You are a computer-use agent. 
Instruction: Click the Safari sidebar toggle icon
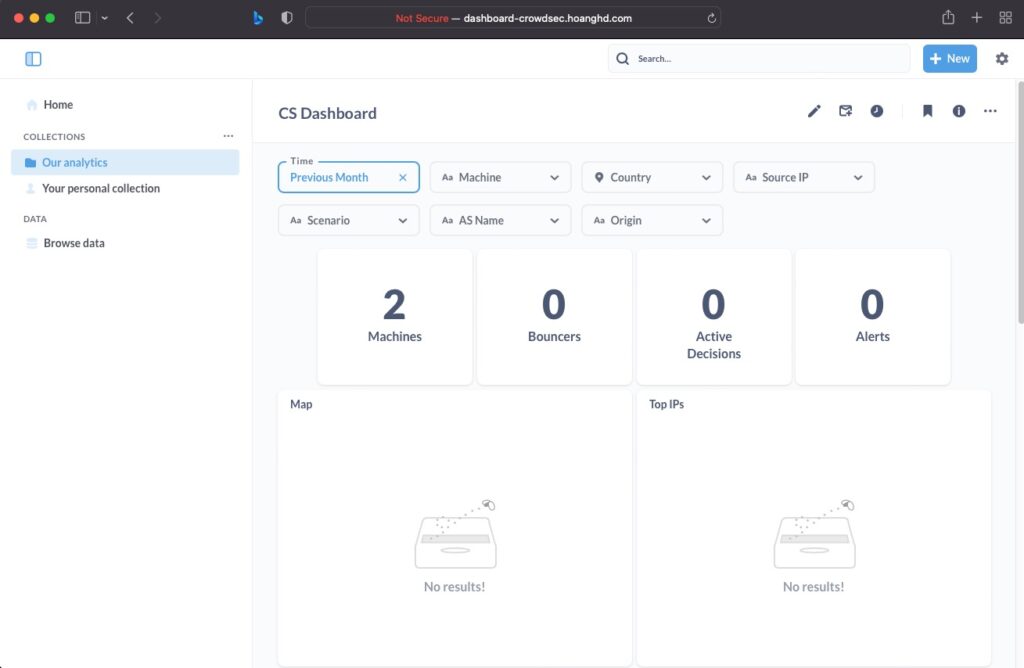click(x=82, y=18)
